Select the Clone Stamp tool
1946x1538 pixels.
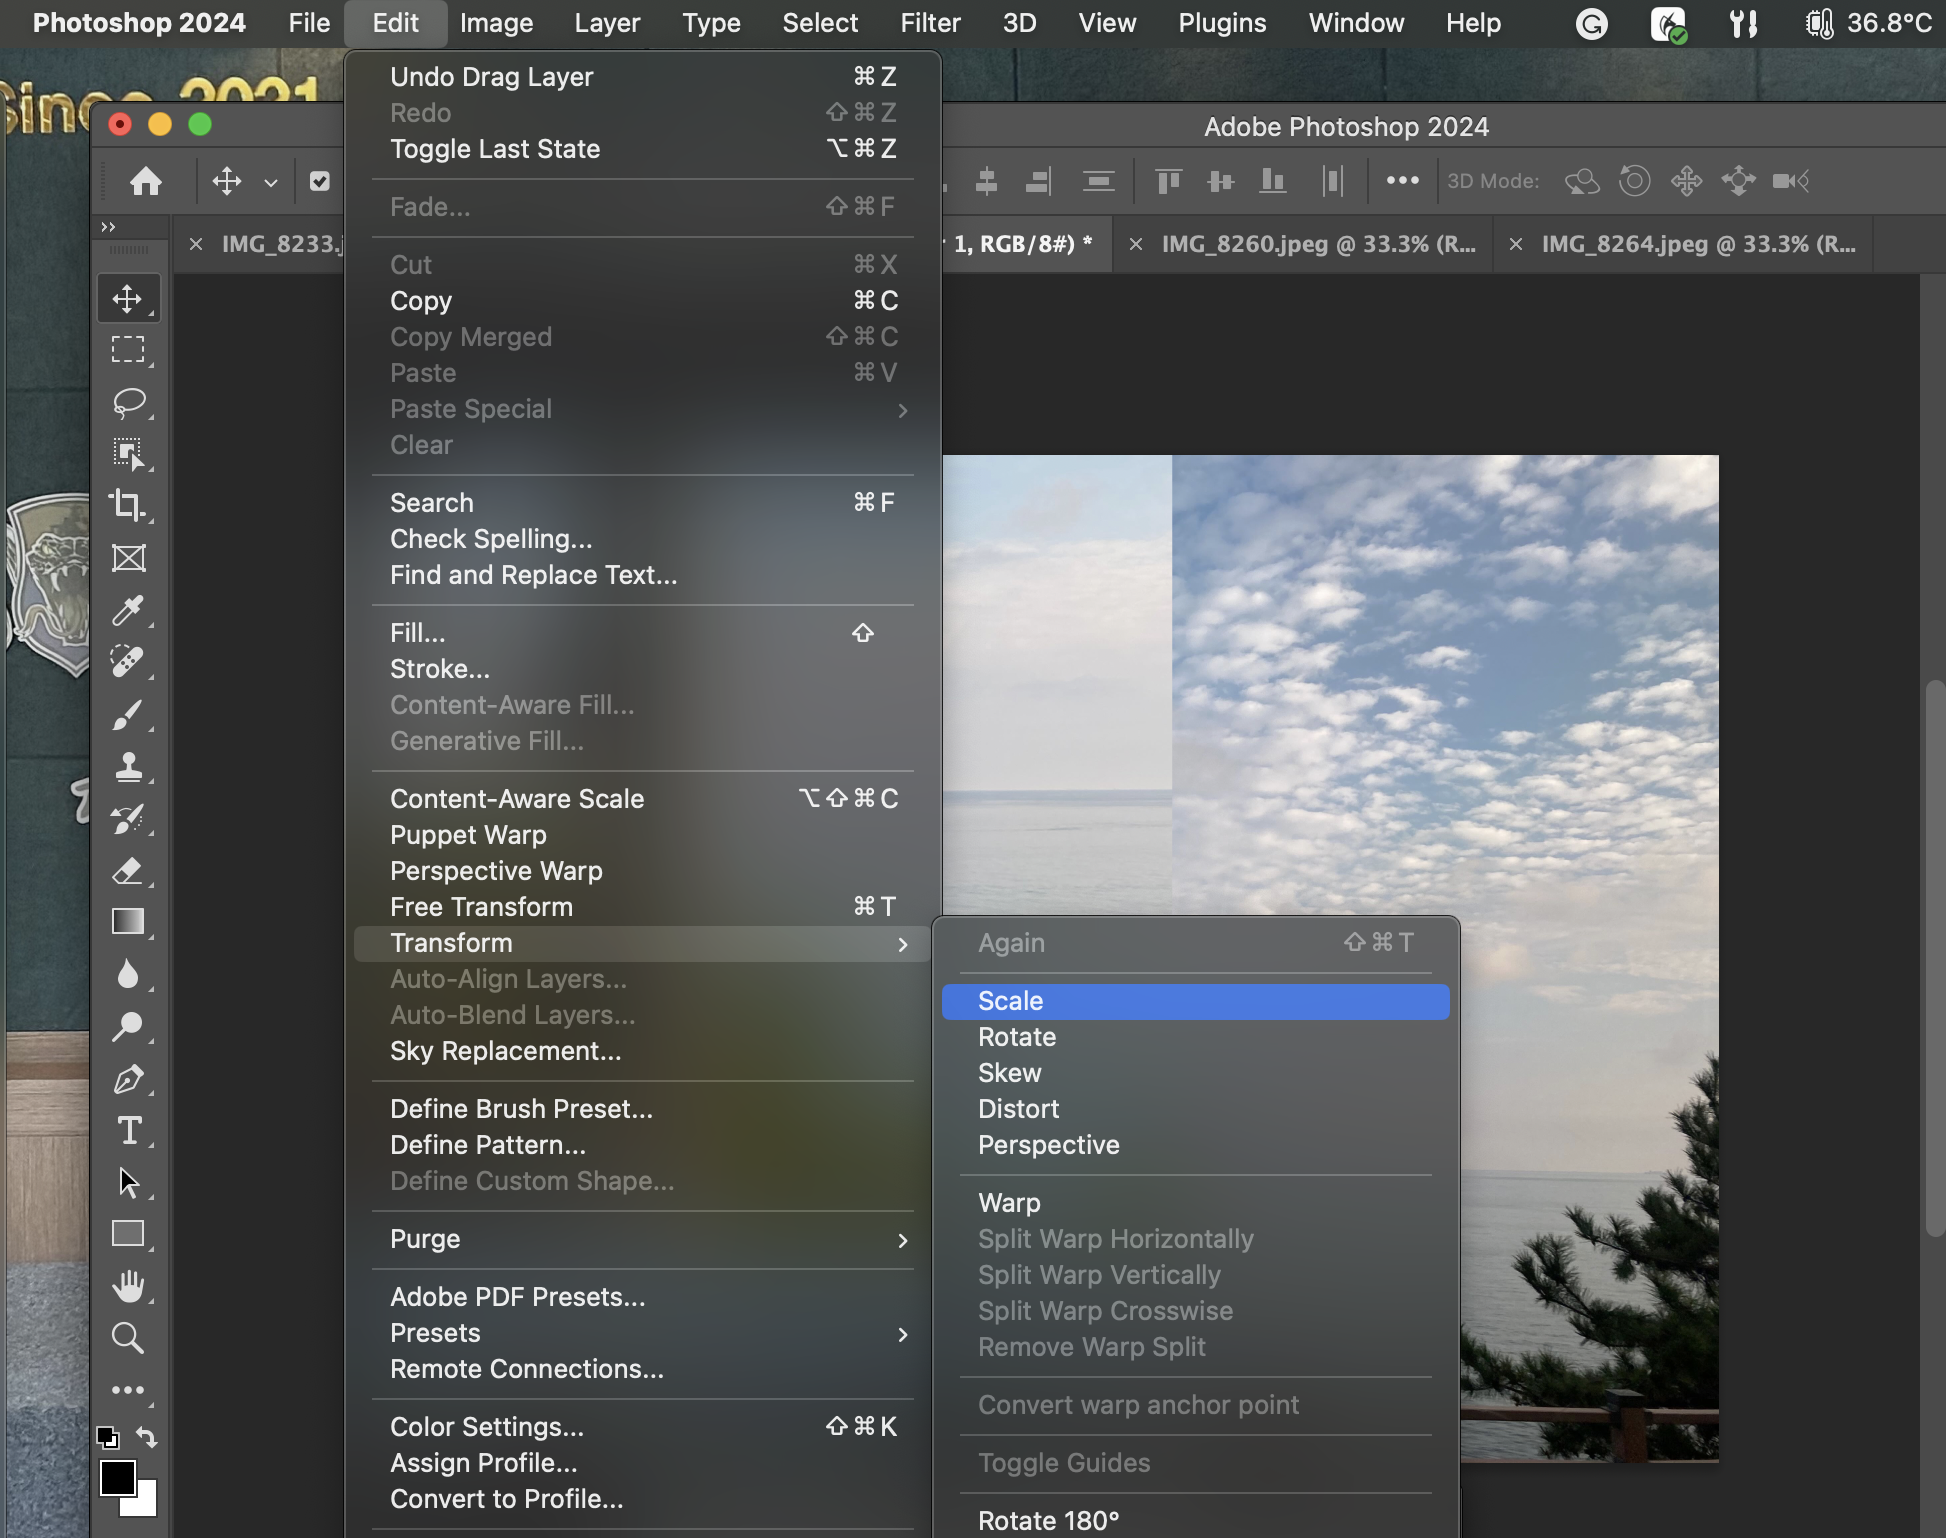pos(127,767)
